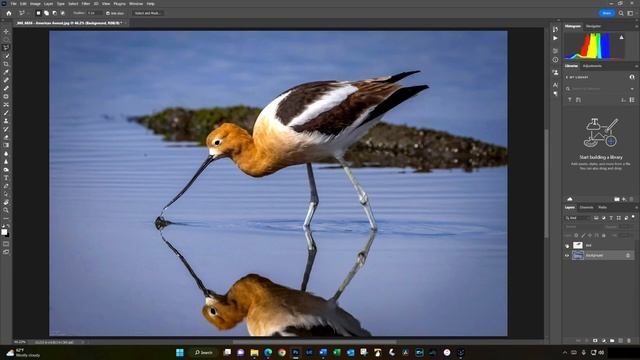Open the Window menu
Screen dimensions: 640x360
[136, 4]
